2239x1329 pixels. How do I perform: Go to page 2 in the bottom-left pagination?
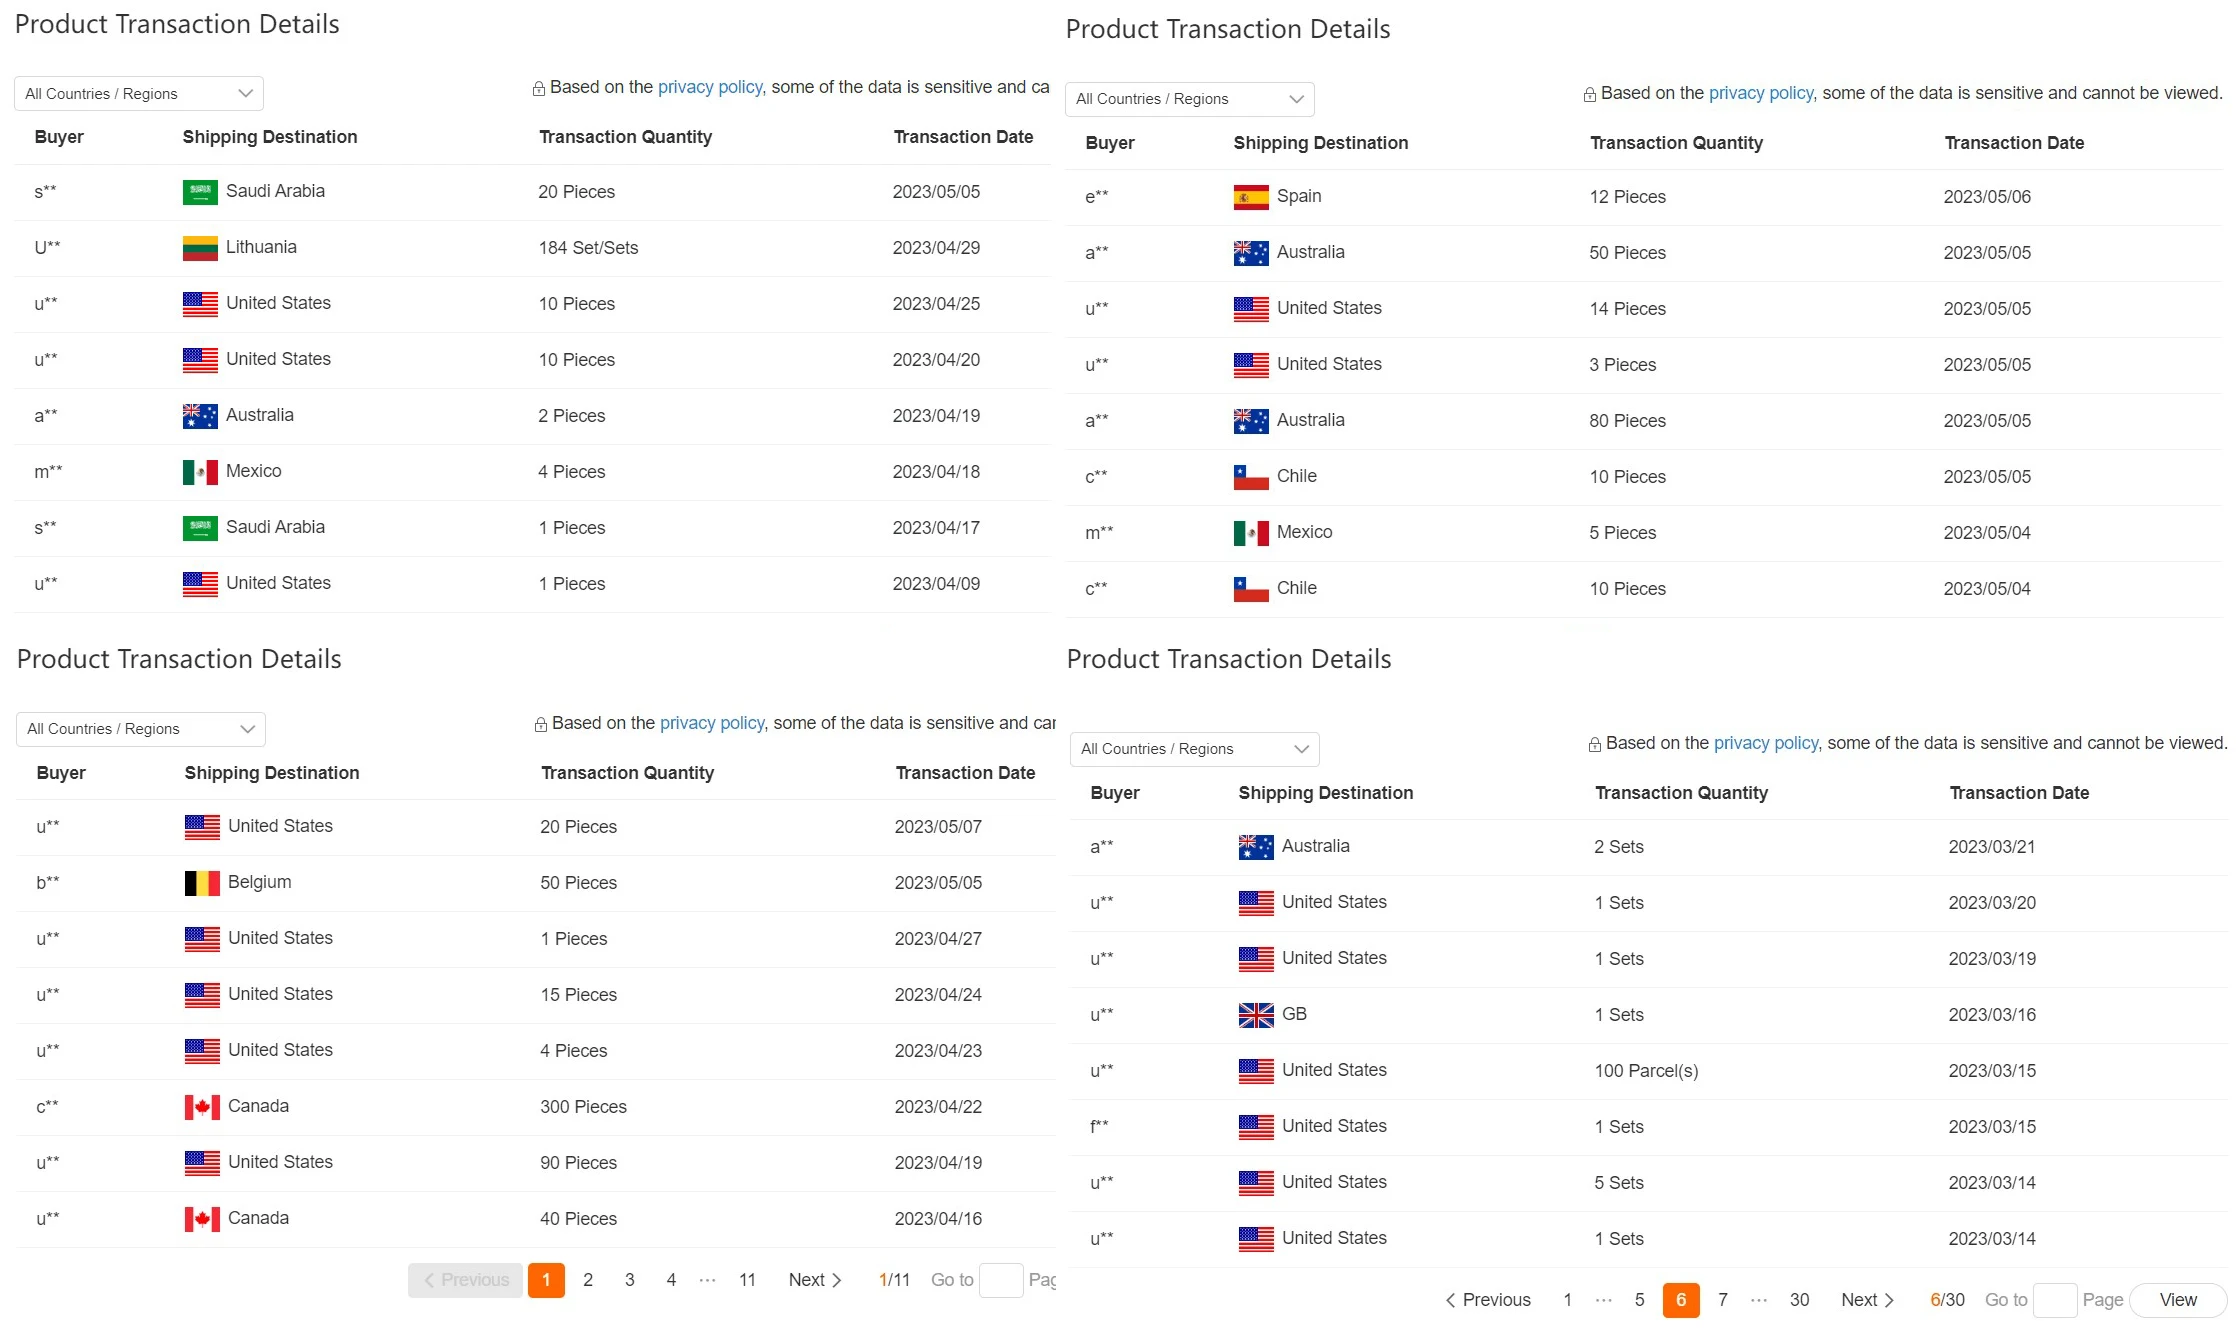coord(588,1280)
